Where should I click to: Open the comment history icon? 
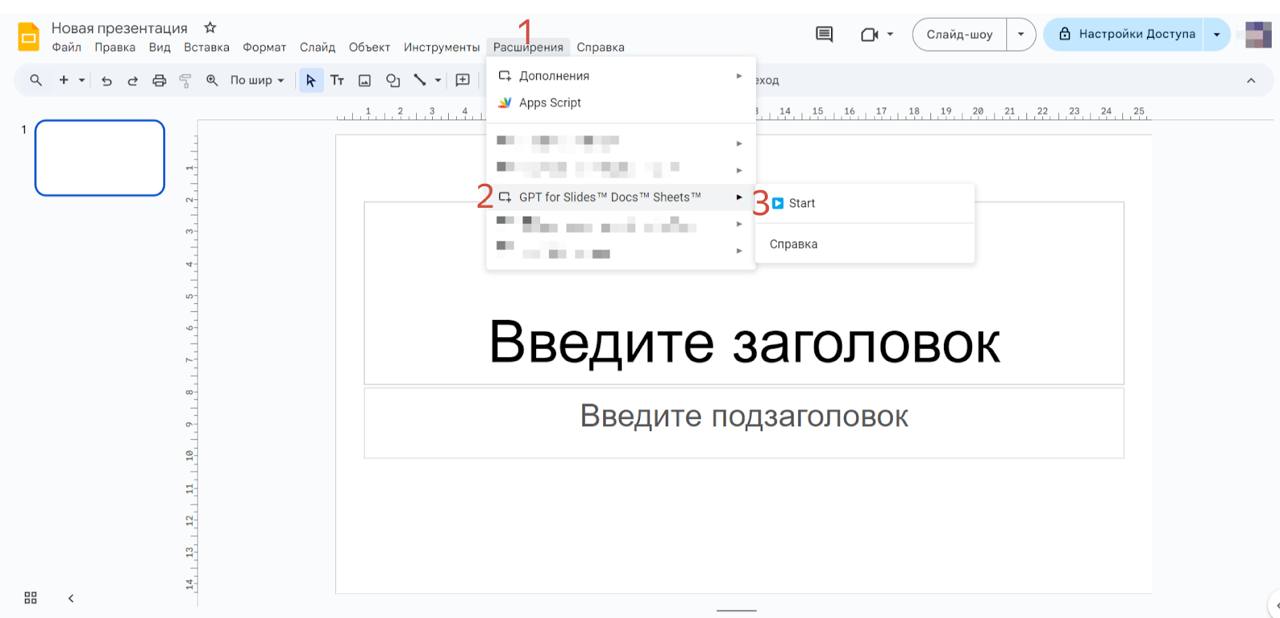tap(824, 34)
